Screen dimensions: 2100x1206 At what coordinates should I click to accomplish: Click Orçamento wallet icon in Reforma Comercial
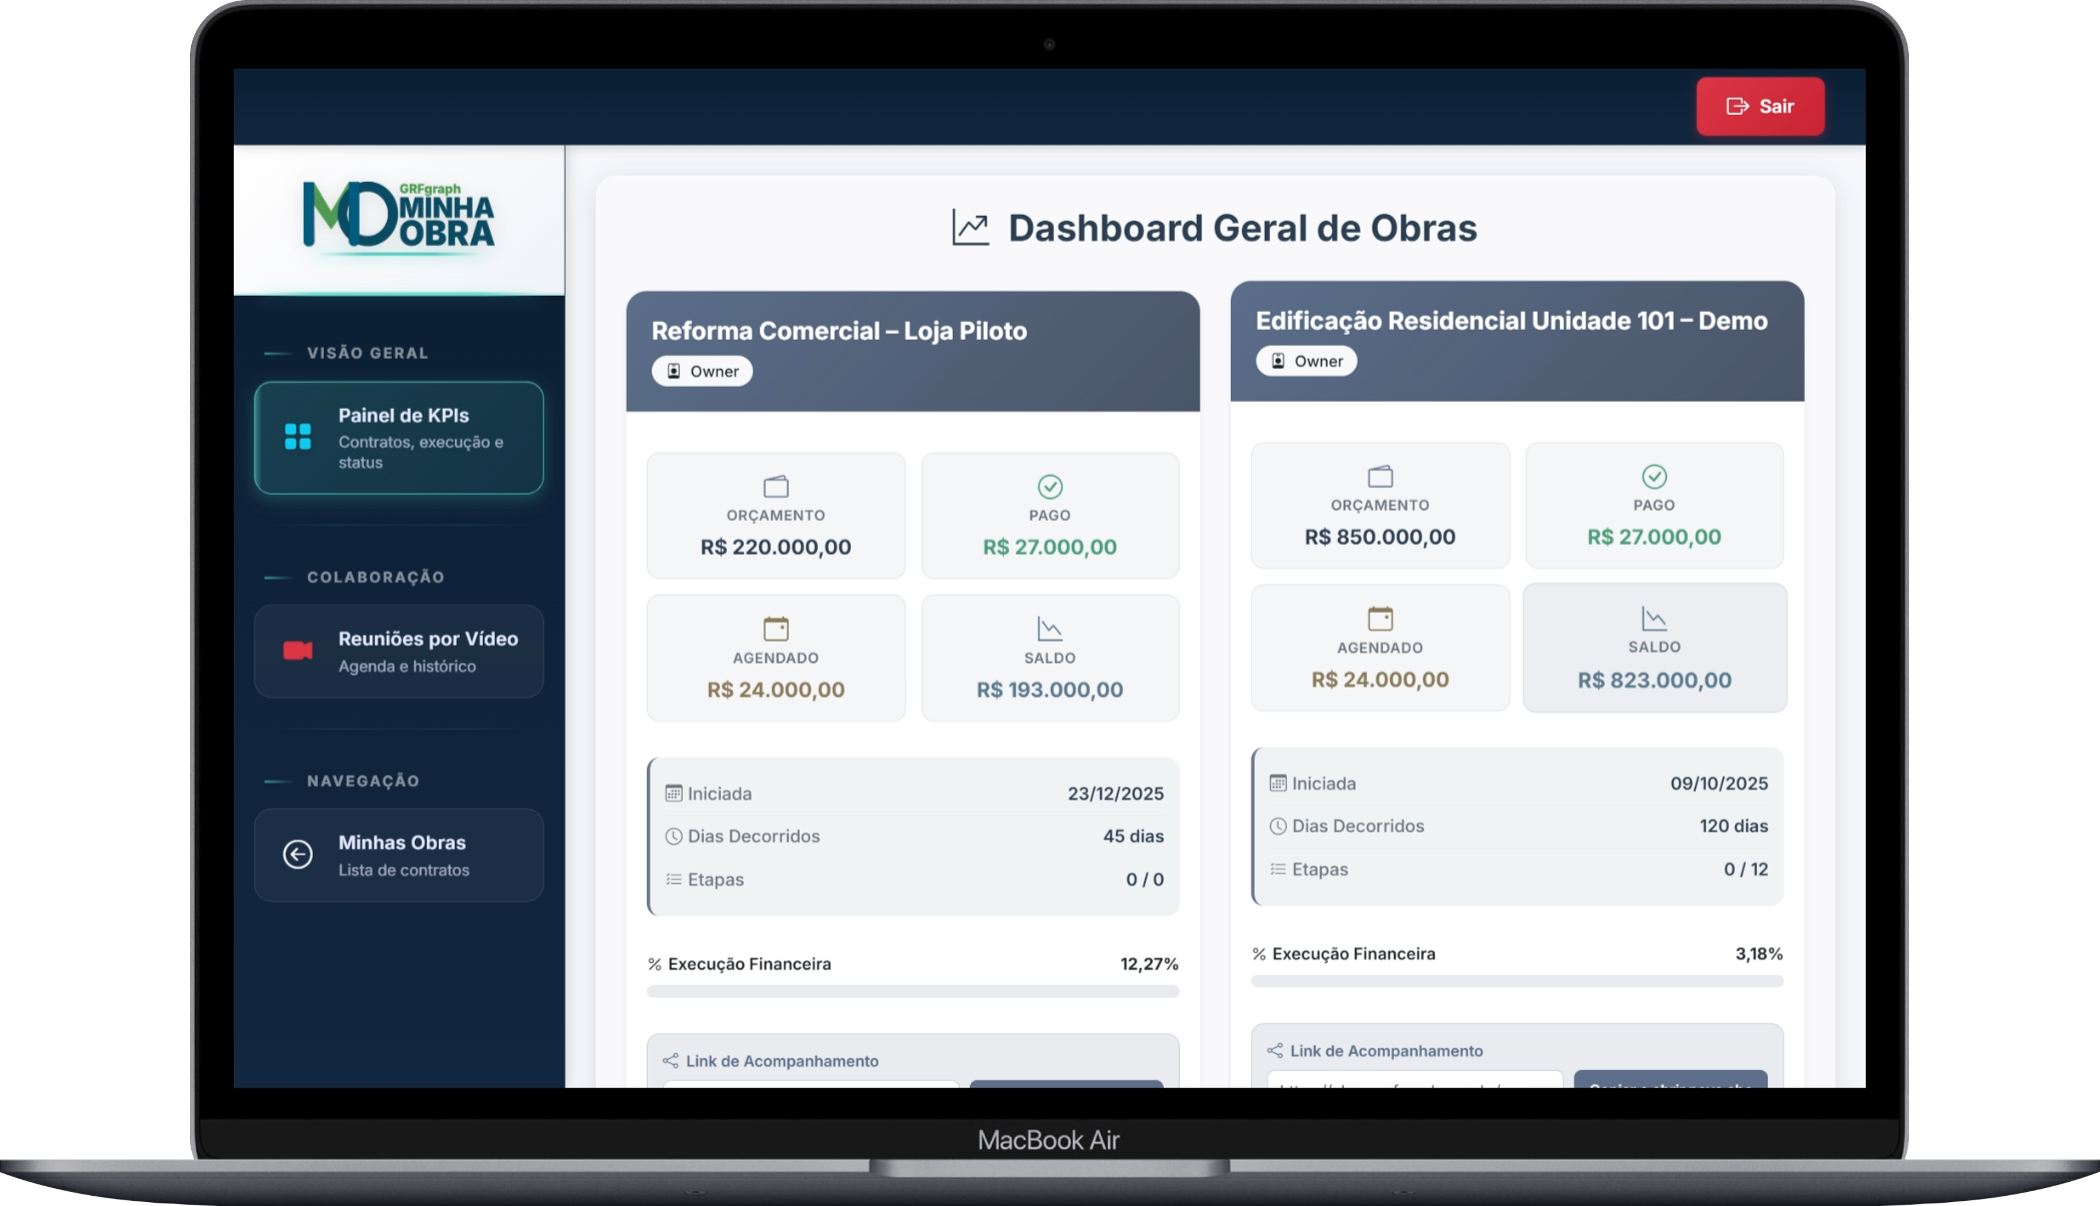tap(776, 487)
